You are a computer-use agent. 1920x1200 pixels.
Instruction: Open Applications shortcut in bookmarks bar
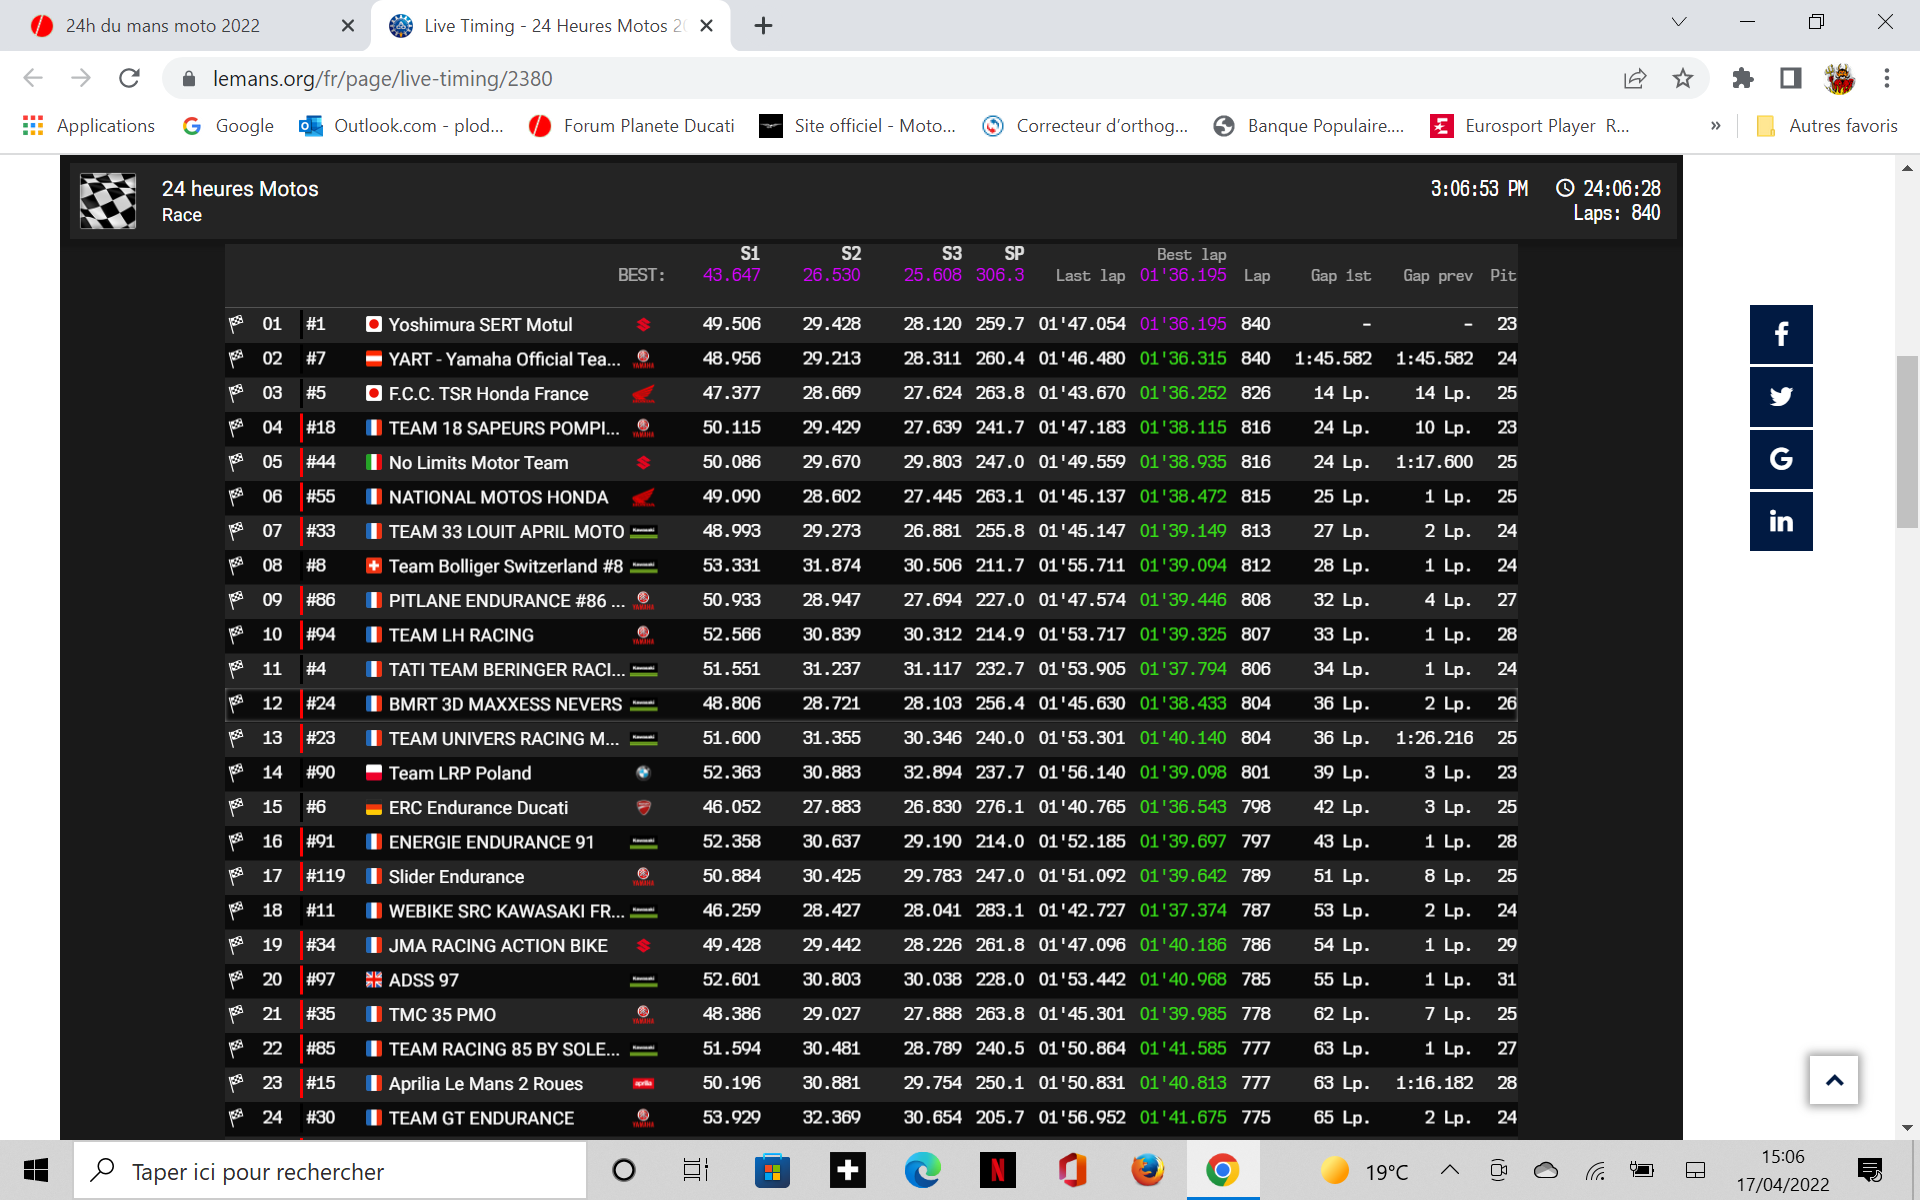pyautogui.click(x=89, y=126)
